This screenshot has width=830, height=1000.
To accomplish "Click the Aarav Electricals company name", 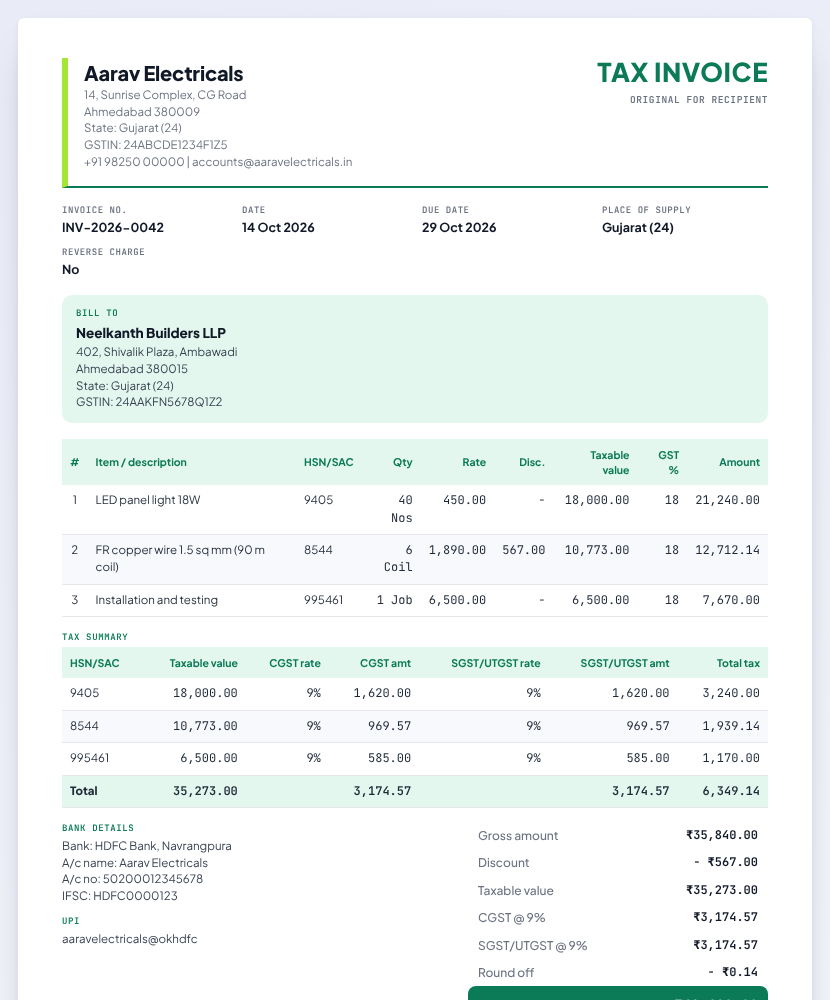I will pos(163,74).
